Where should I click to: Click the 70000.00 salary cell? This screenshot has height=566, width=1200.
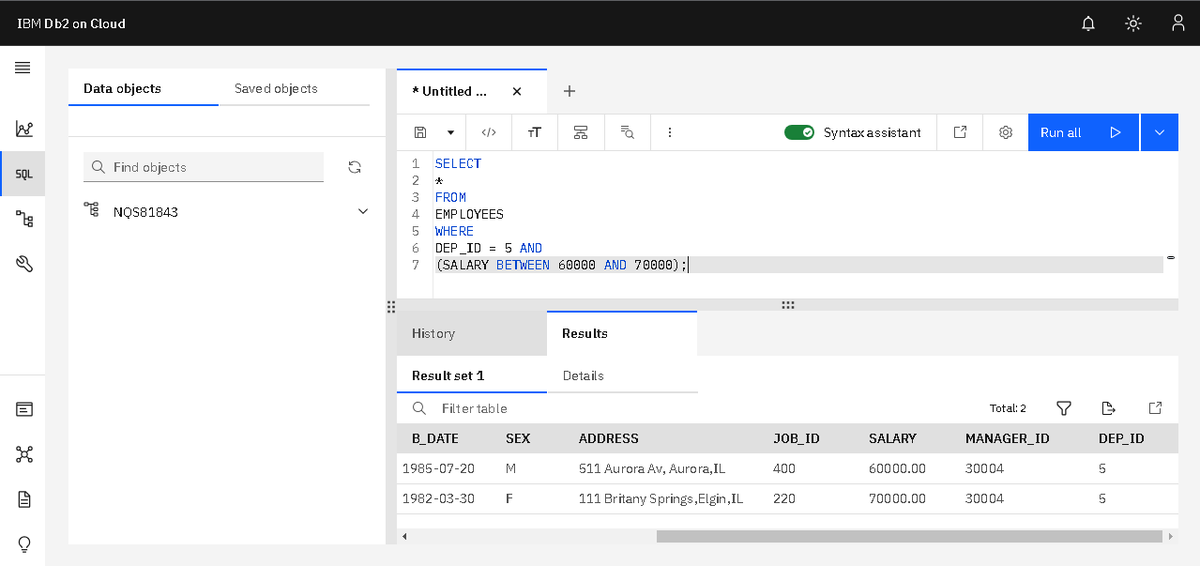(898, 498)
